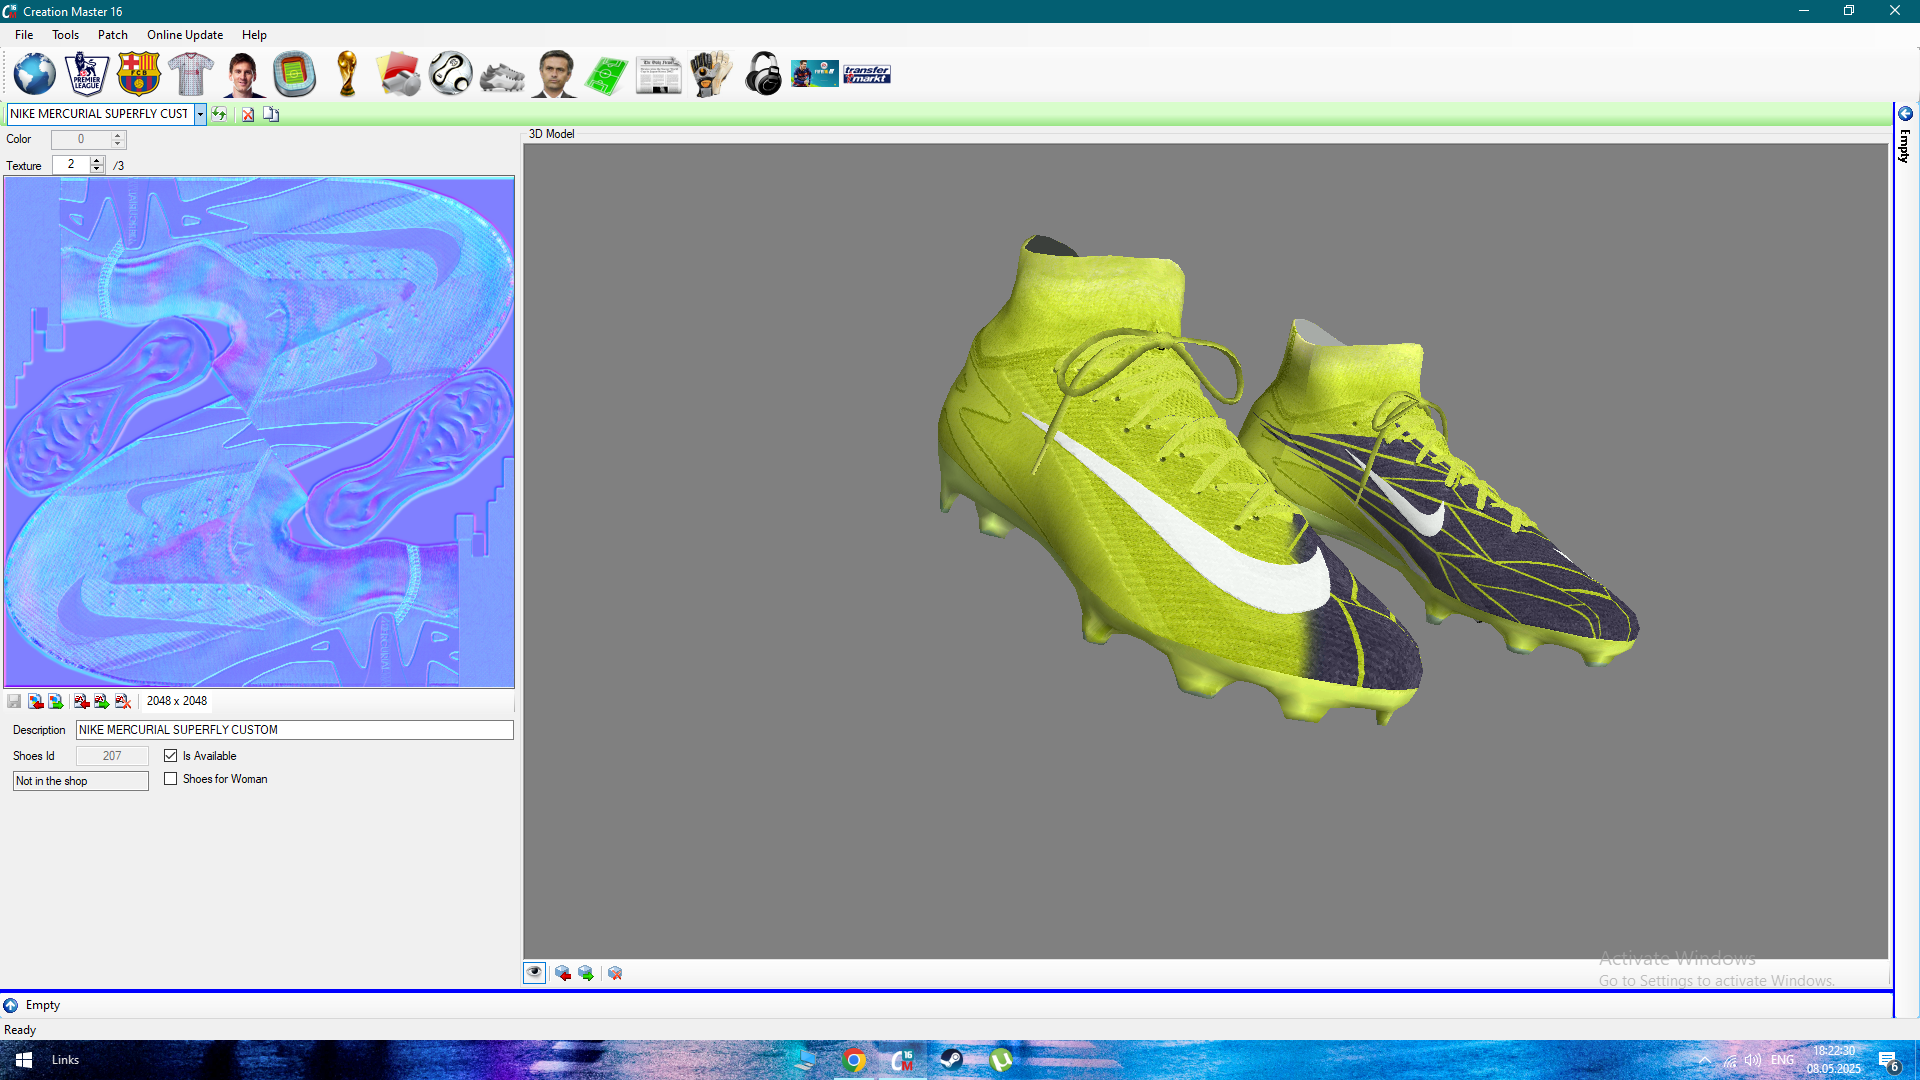Image resolution: width=1920 pixels, height=1080 pixels.
Task: Open the Help menu
Action: coord(254,34)
